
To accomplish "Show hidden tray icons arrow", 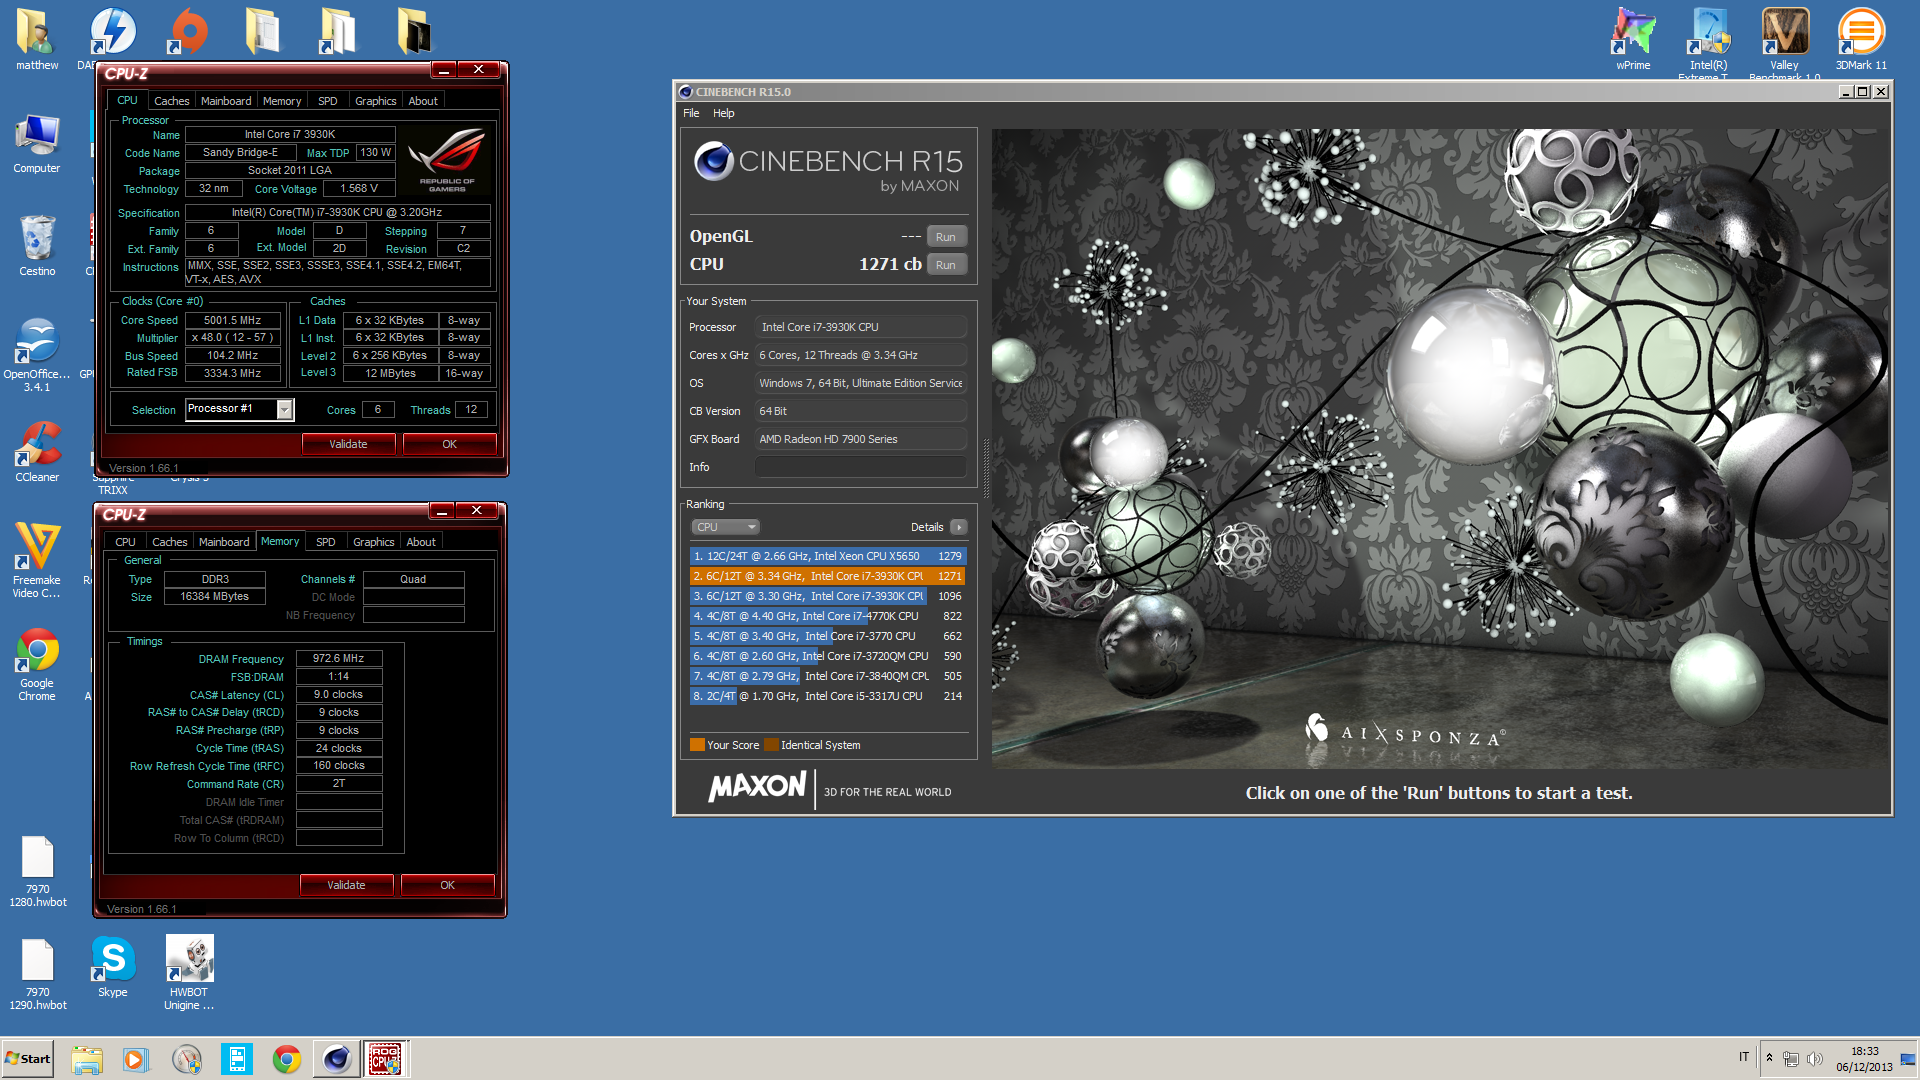I will 1769,1058.
